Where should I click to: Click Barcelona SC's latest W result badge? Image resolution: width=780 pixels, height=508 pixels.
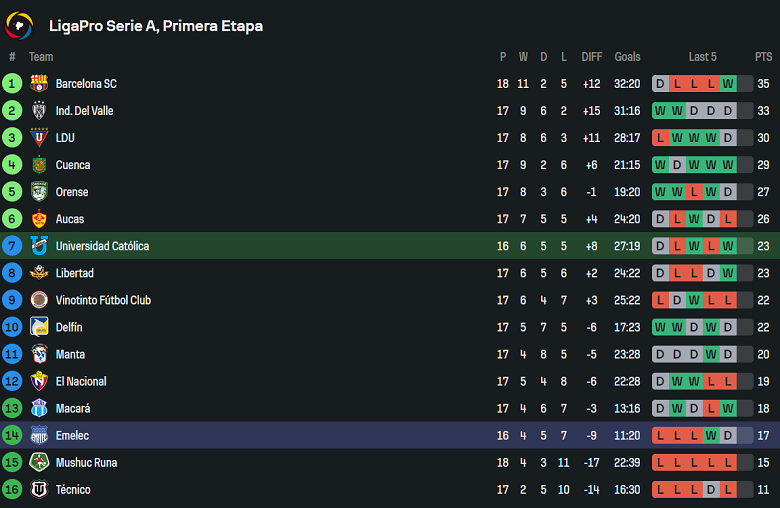[728, 84]
